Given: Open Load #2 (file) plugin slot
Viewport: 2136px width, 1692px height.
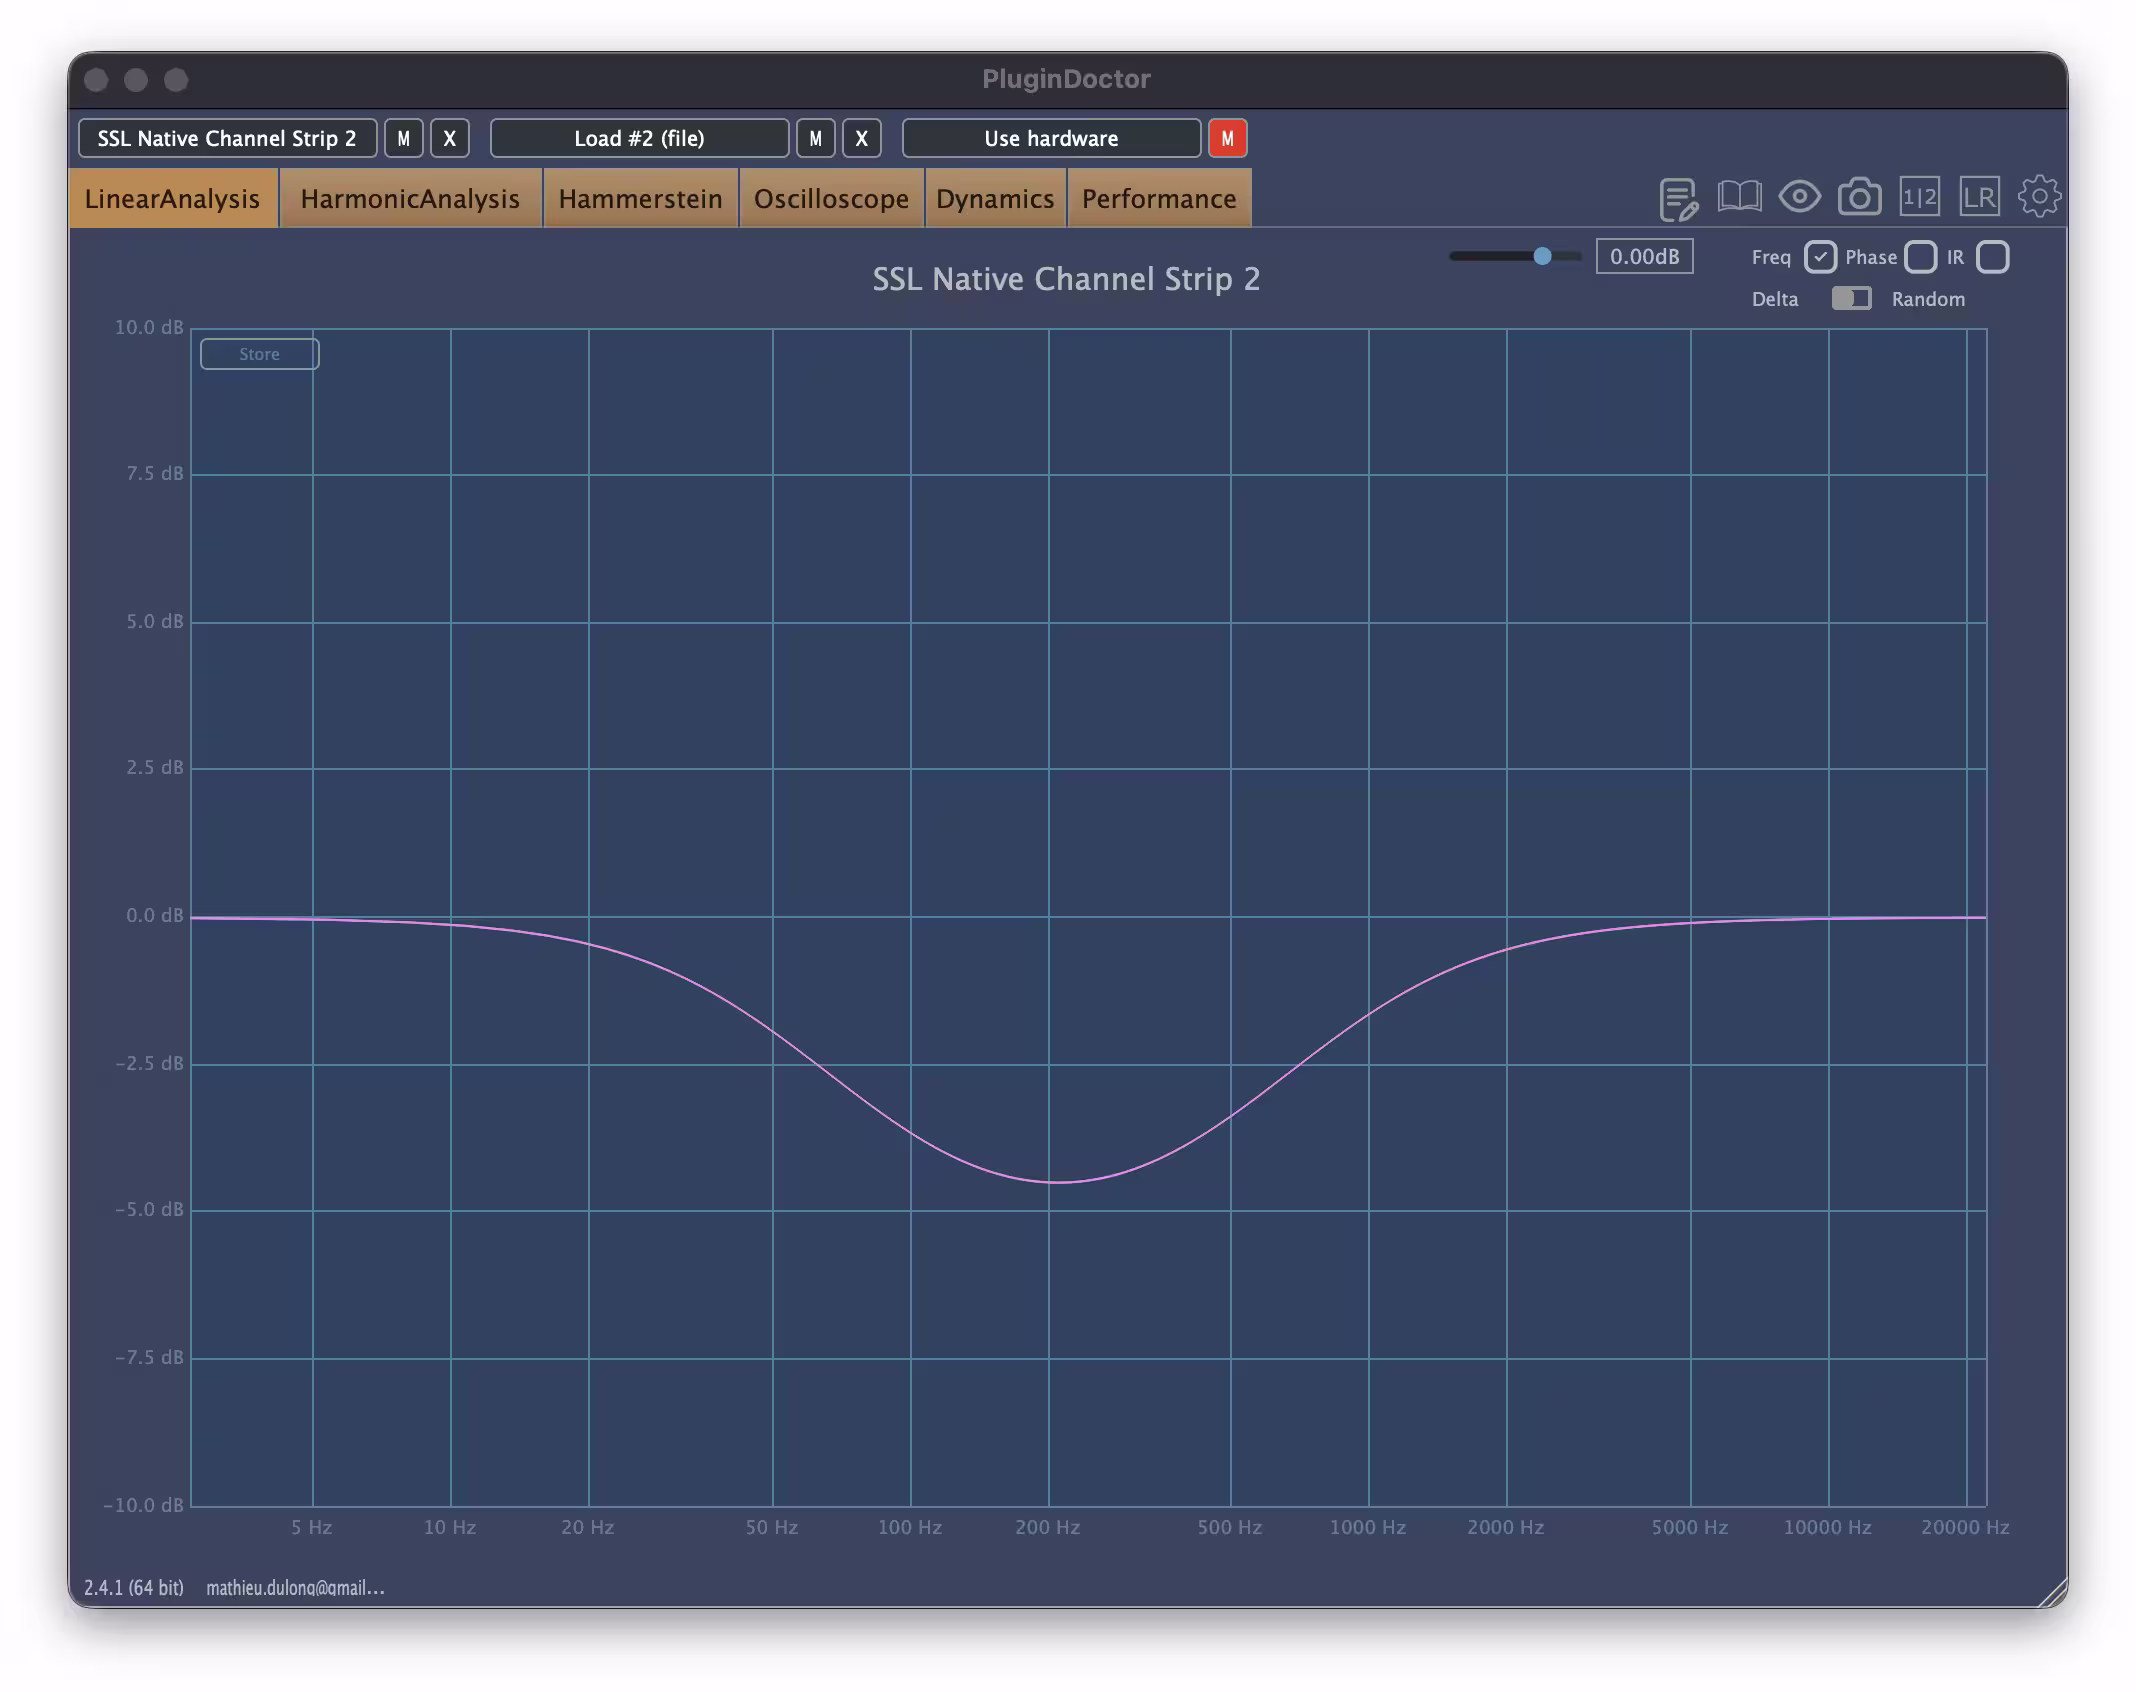Looking at the screenshot, I should pyautogui.click(x=639, y=138).
